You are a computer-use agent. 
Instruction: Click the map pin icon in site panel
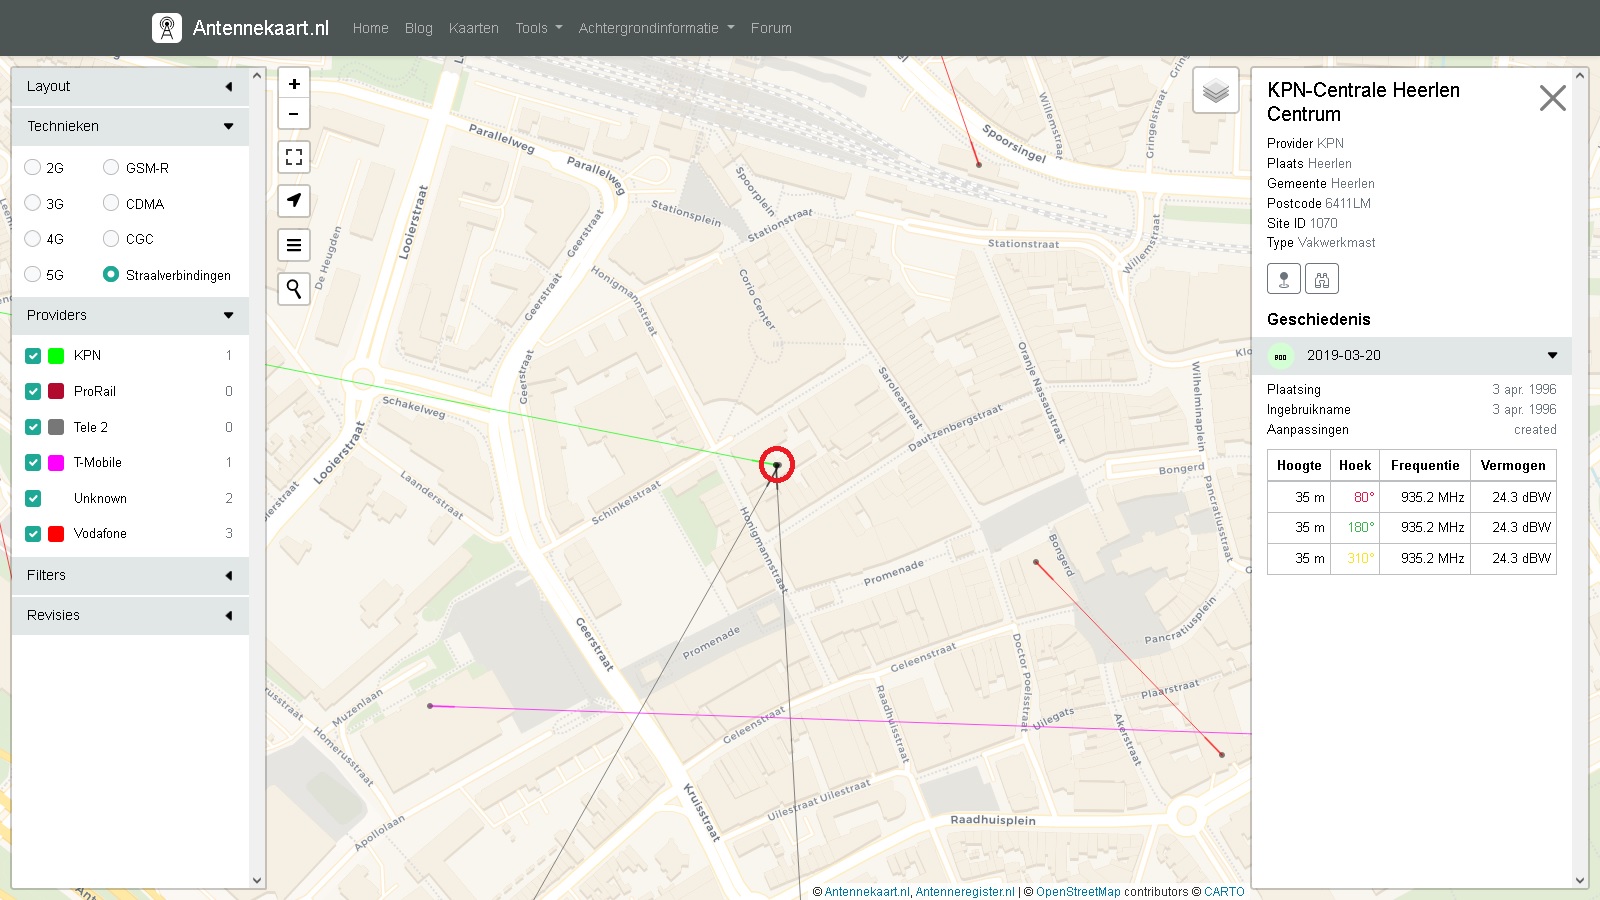pyautogui.click(x=1284, y=279)
